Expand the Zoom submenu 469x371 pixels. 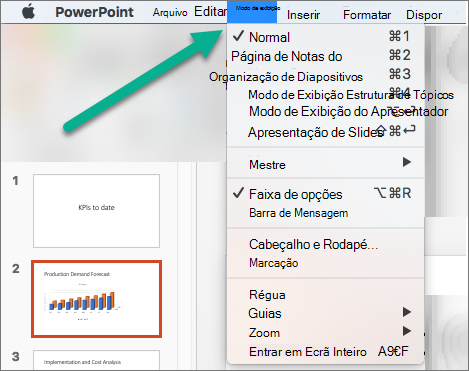325,332
